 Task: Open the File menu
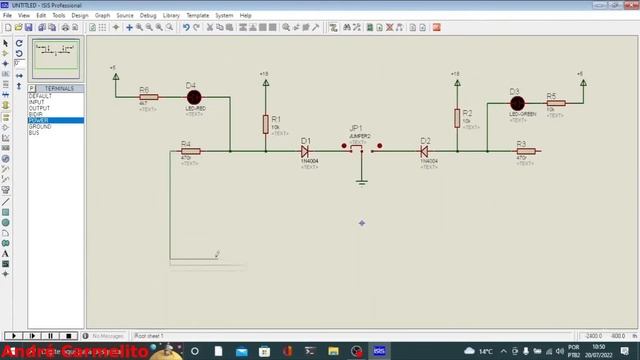click(x=7, y=15)
